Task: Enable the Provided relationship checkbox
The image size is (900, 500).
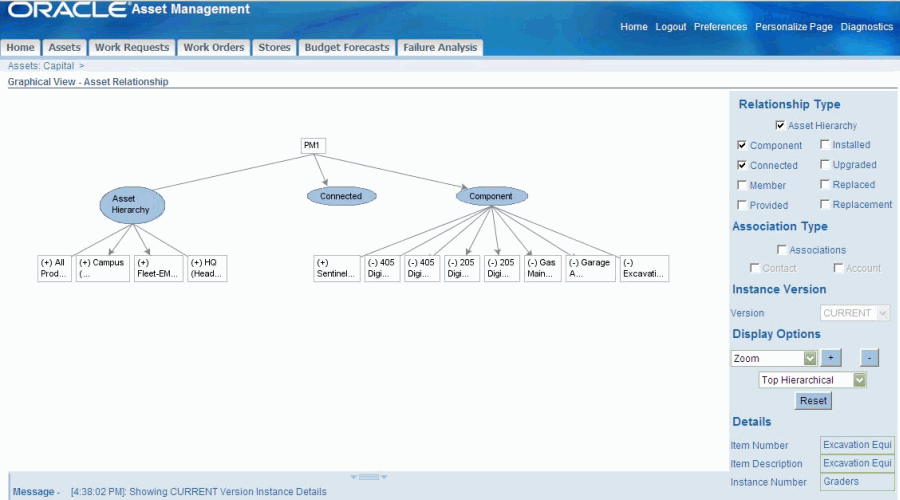Action: point(742,205)
